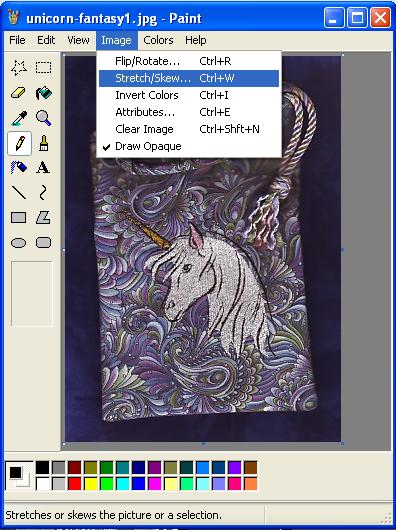Image resolution: width=396 pixels, height=530 pixels.
Task: Choose Flip/Rotate from the Image menu
Action: pos(189,61)
